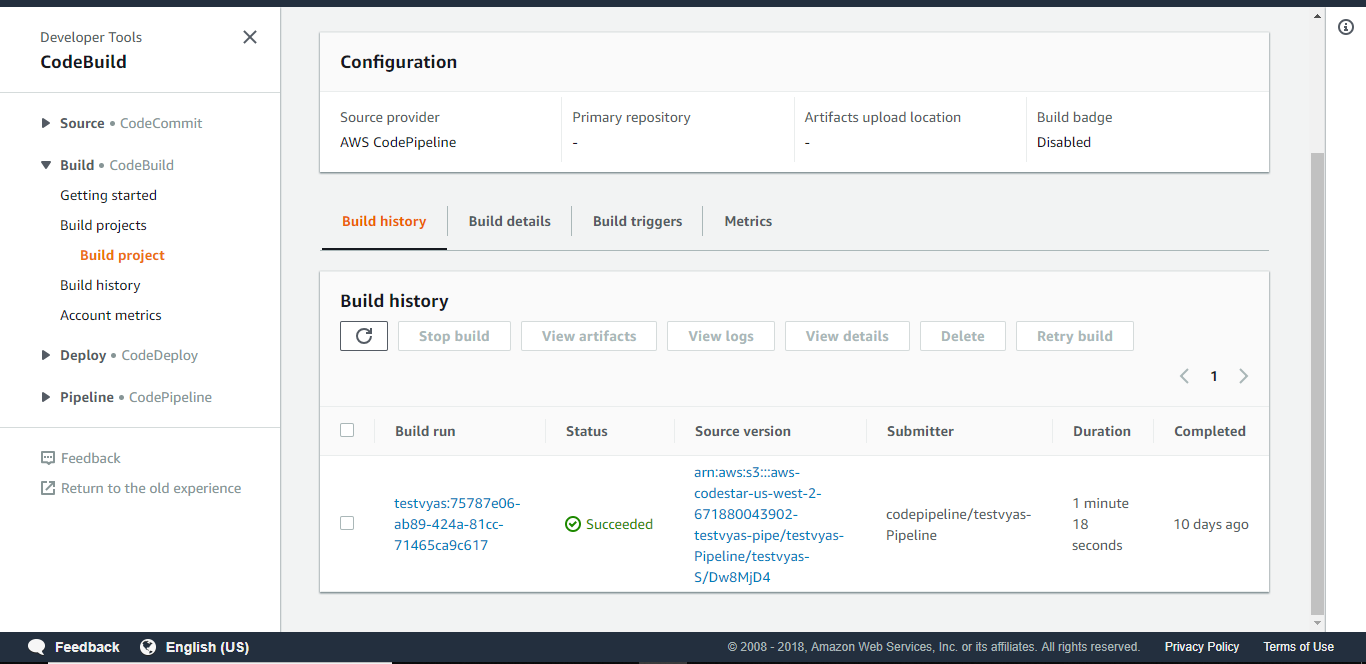This screenshot has height=664, width=1366.
Task: Click the Feedback speech bubble icon in footer
Action: point(37,647)
